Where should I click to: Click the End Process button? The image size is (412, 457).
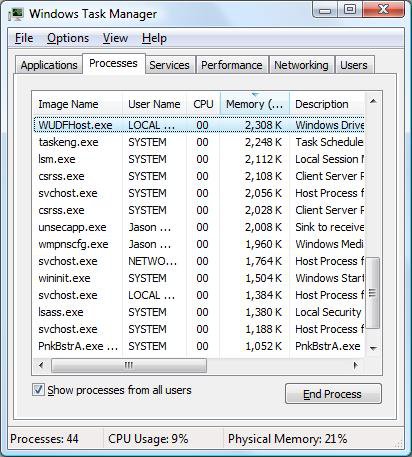(x=333, y=394)
